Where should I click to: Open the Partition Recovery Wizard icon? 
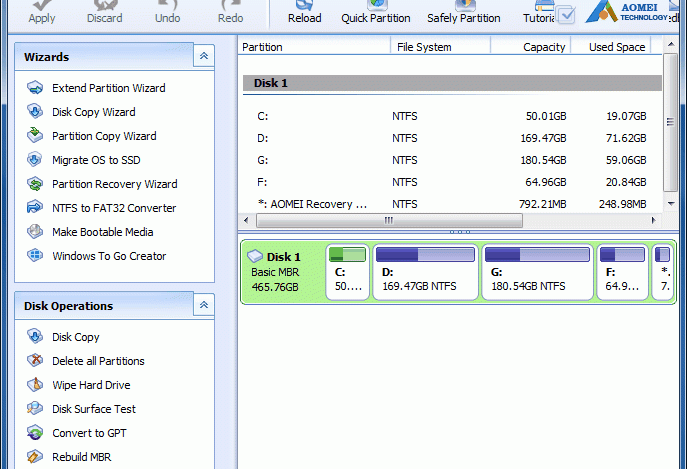(35, 184)
